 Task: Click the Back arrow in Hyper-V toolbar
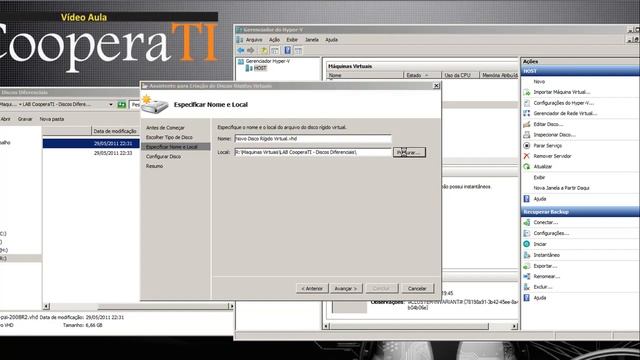coord(240,50)
